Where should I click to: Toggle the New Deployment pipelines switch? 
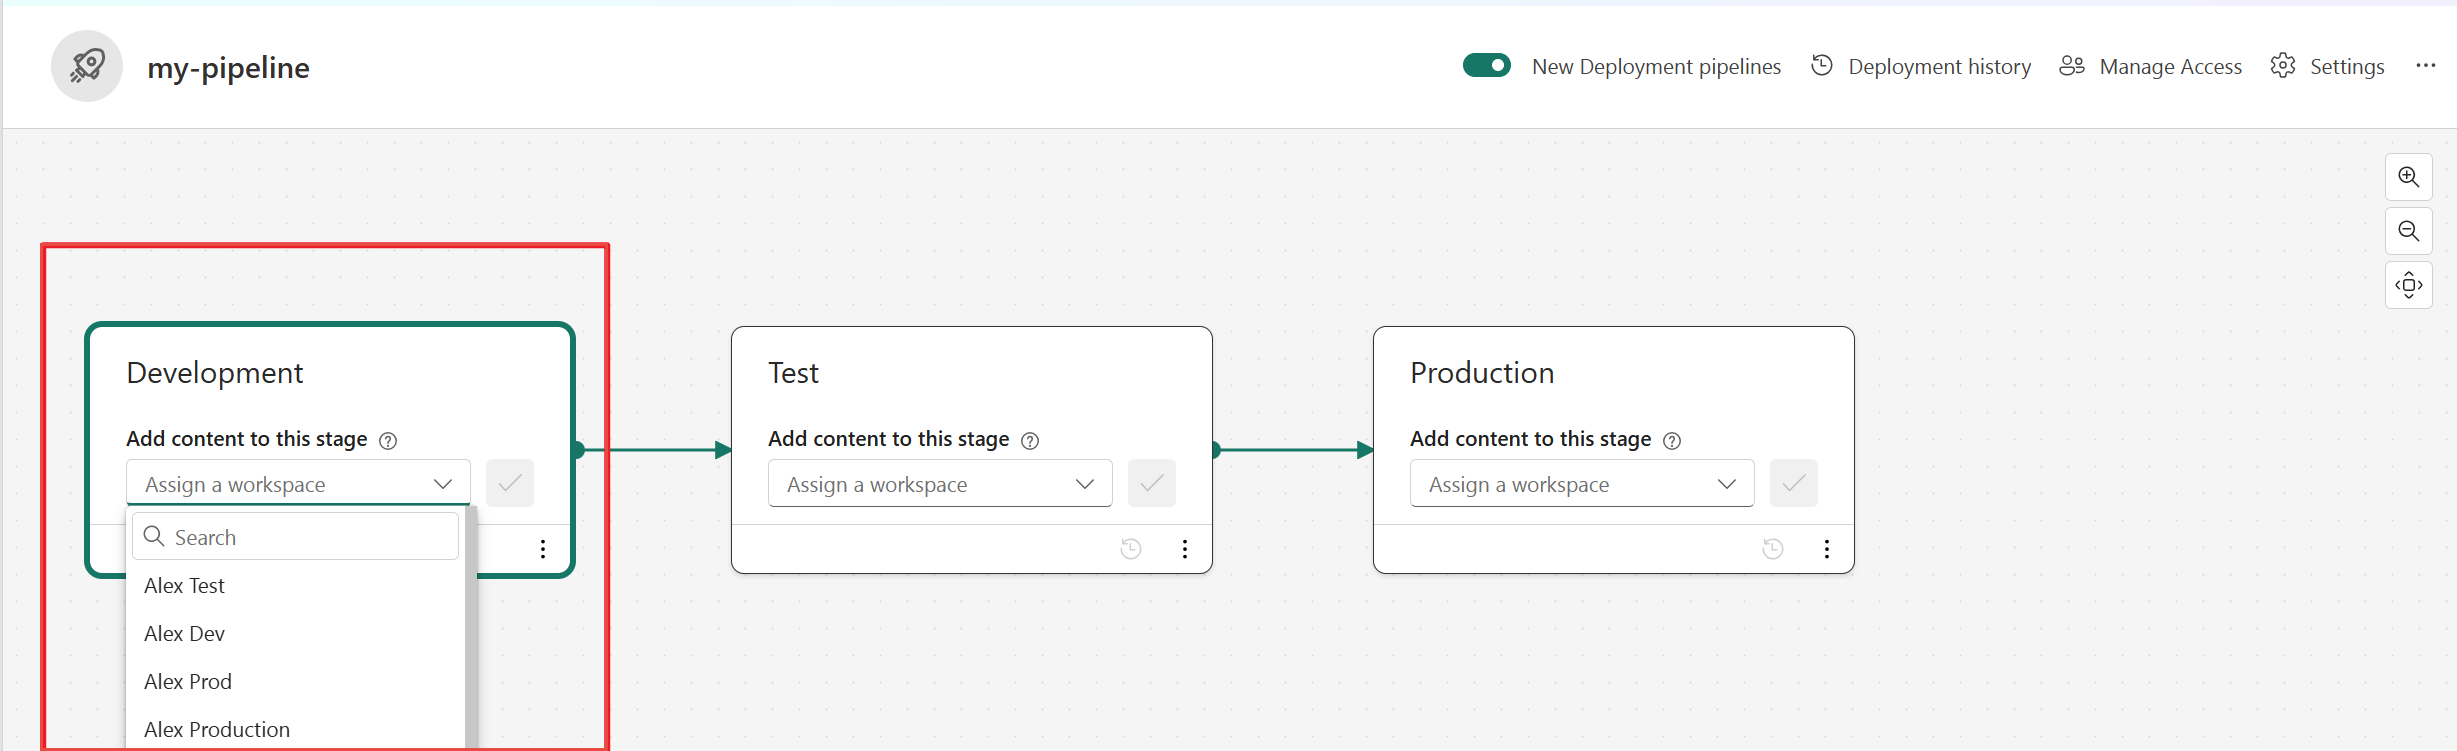(1486, 65)
